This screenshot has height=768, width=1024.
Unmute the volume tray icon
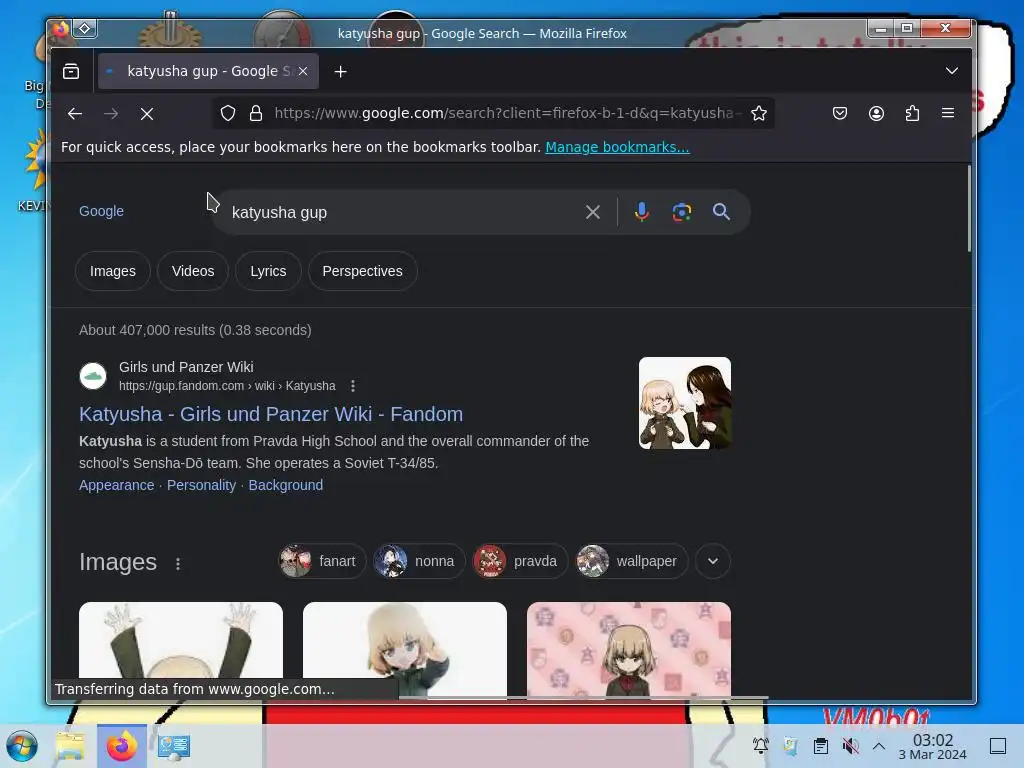click(x=850, y=745)
